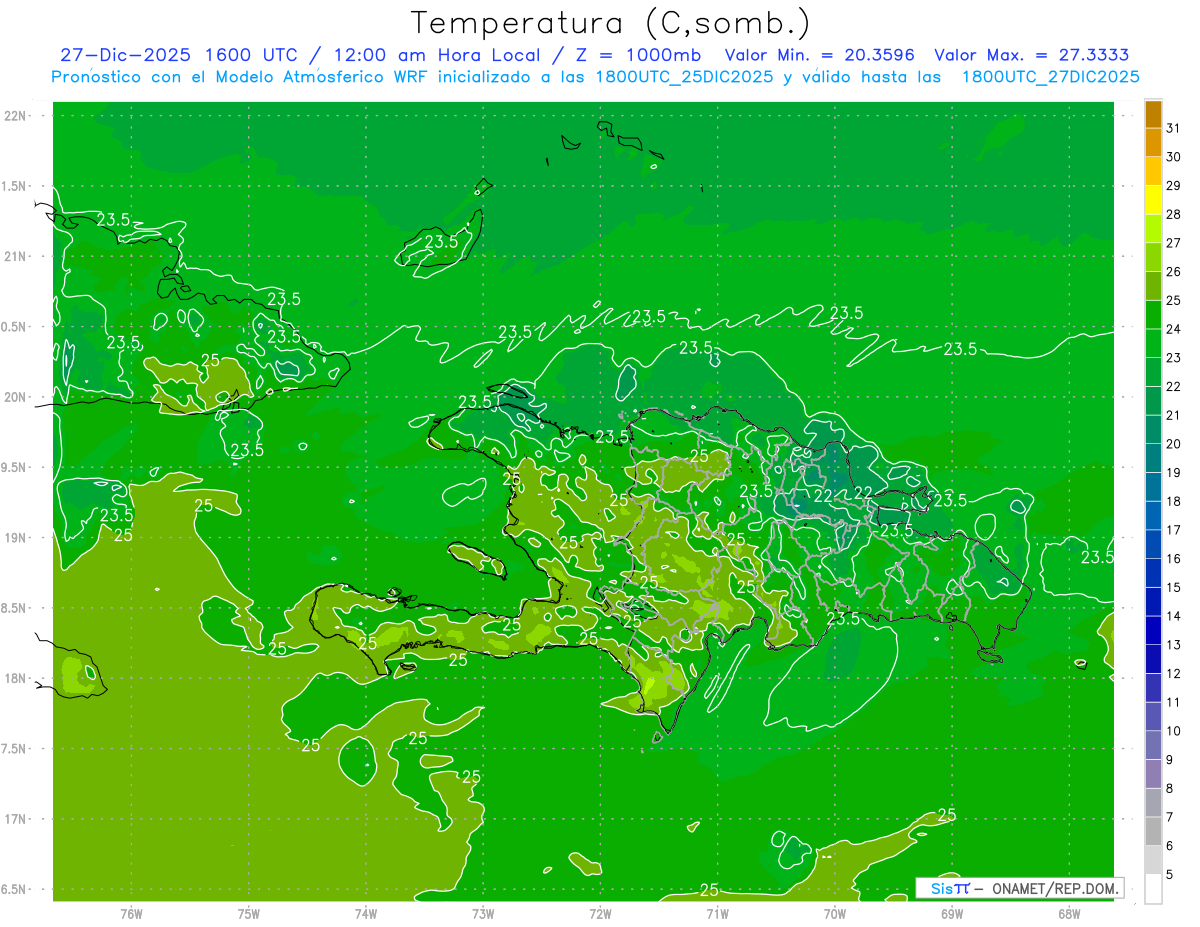Viewport: 1200px width, 927px height.
Task: Click colorbar label "5"
Action: 1169,875
